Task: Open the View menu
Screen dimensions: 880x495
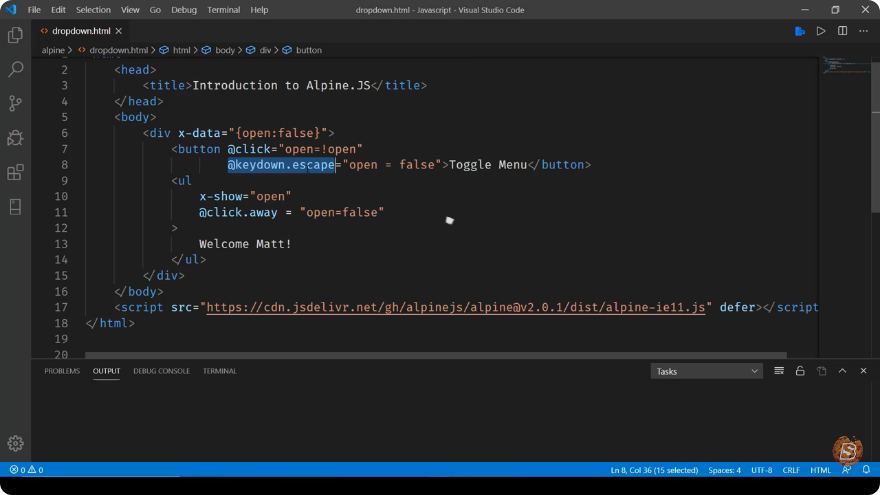Action: coord(130,10)
